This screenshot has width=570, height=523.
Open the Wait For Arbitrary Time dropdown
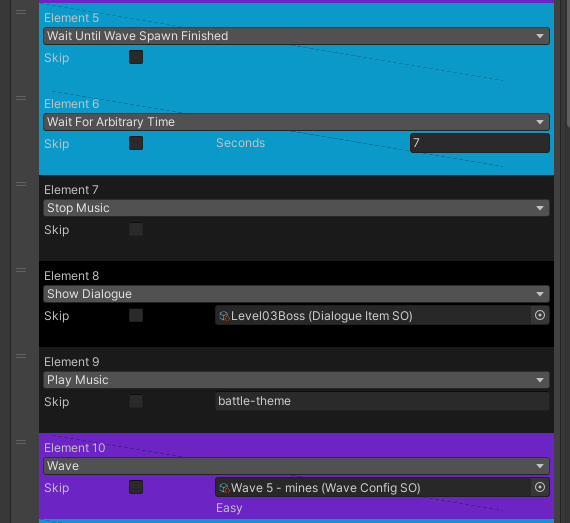(x=296, y=122)
